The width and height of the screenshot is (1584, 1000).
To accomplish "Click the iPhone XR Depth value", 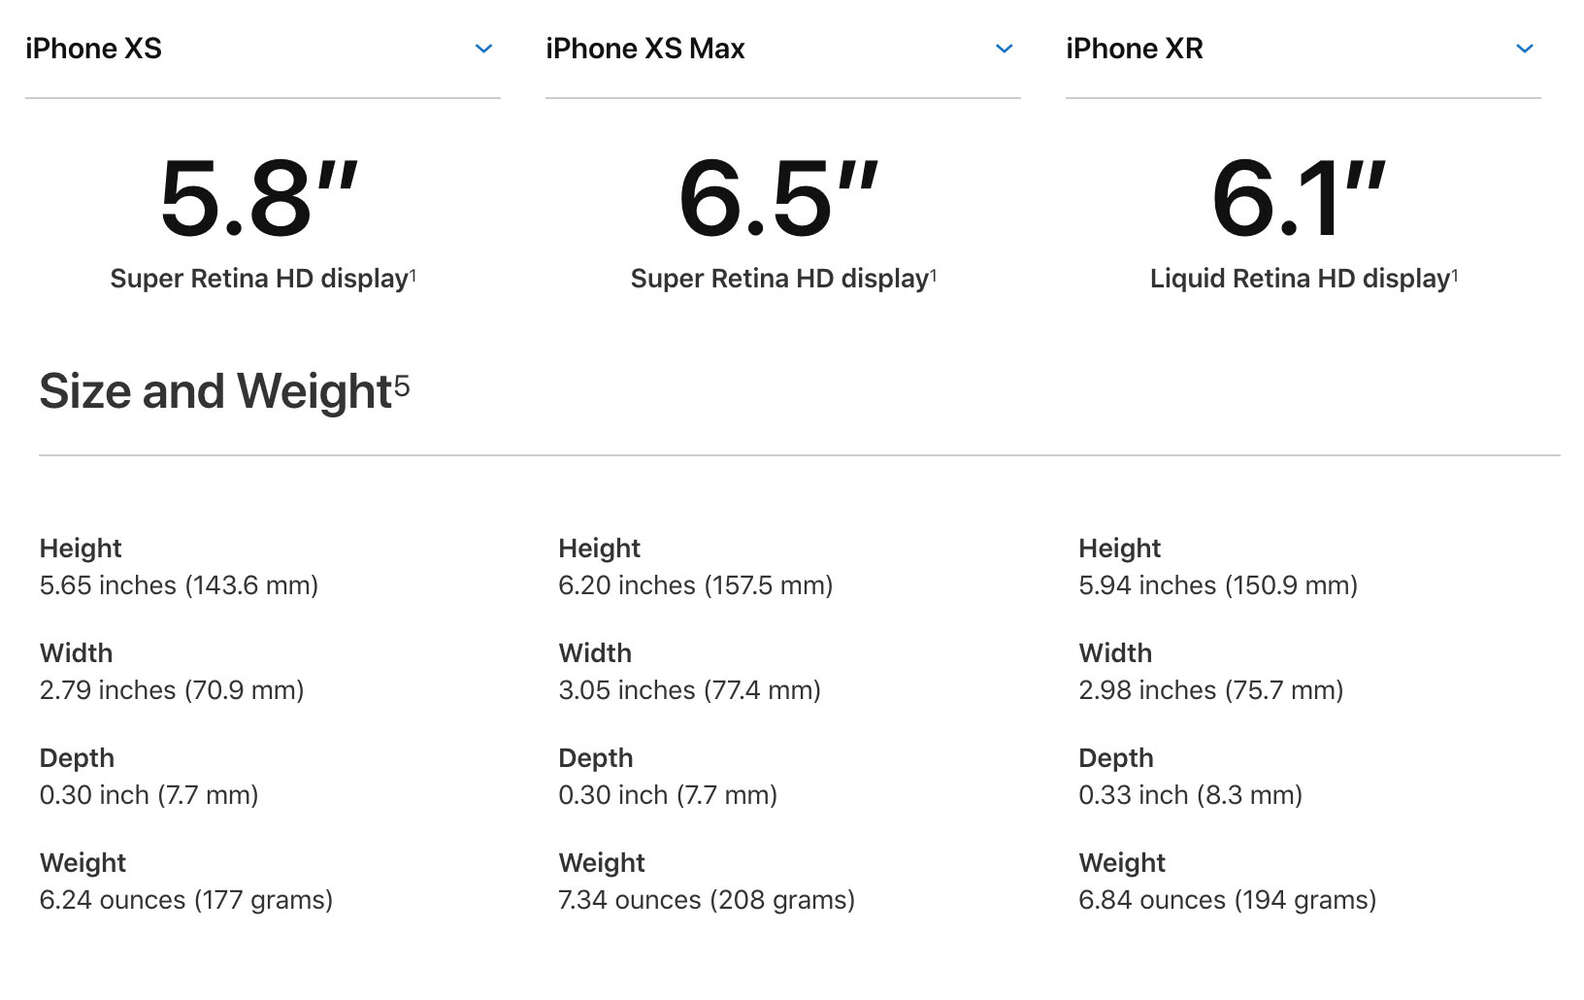I will (1190, 794).
